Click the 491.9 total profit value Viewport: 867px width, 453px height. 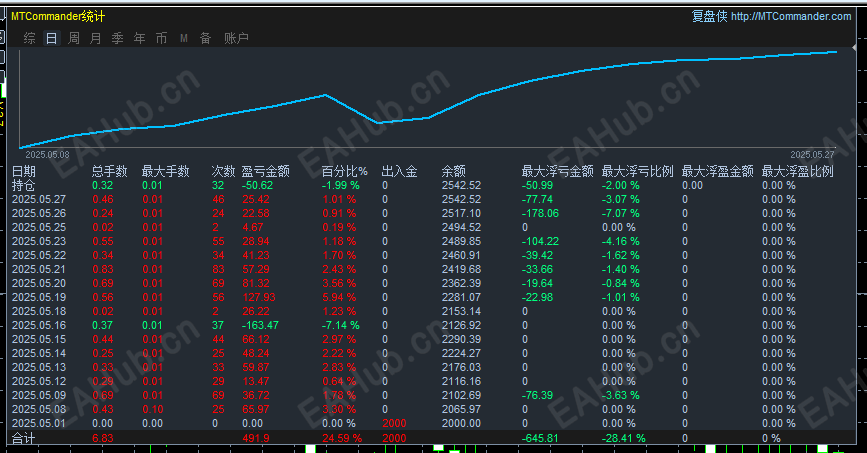pyautogui.click(x=256, y=439)
